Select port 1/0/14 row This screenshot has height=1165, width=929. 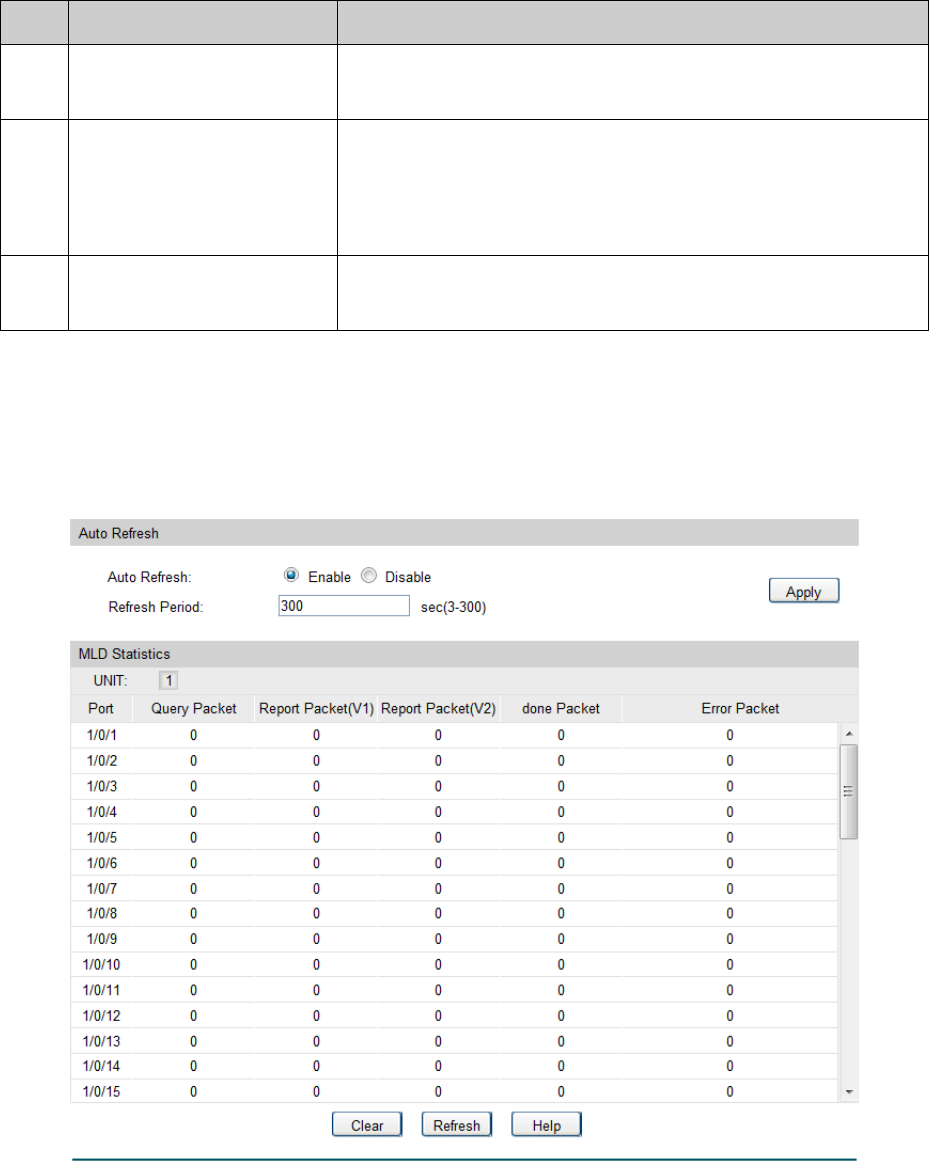click(x=455, y=1066)
